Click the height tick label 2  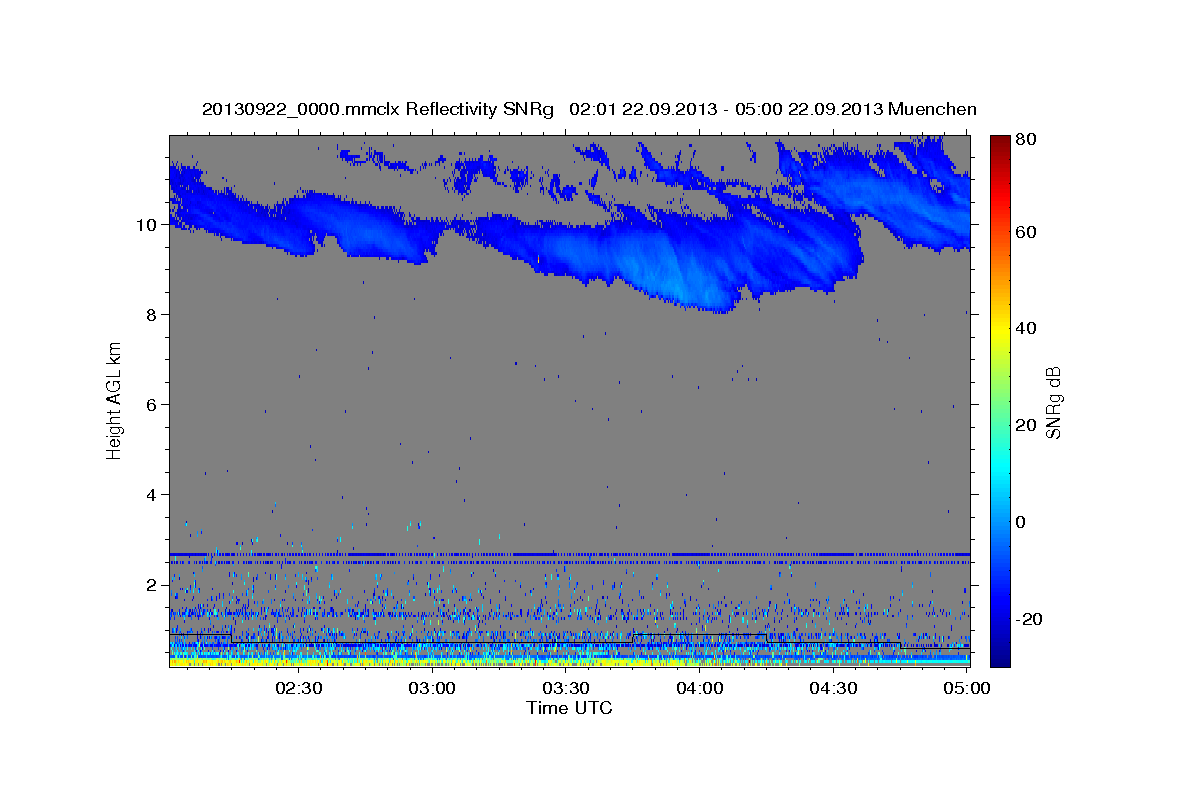[x=152, y=585]
